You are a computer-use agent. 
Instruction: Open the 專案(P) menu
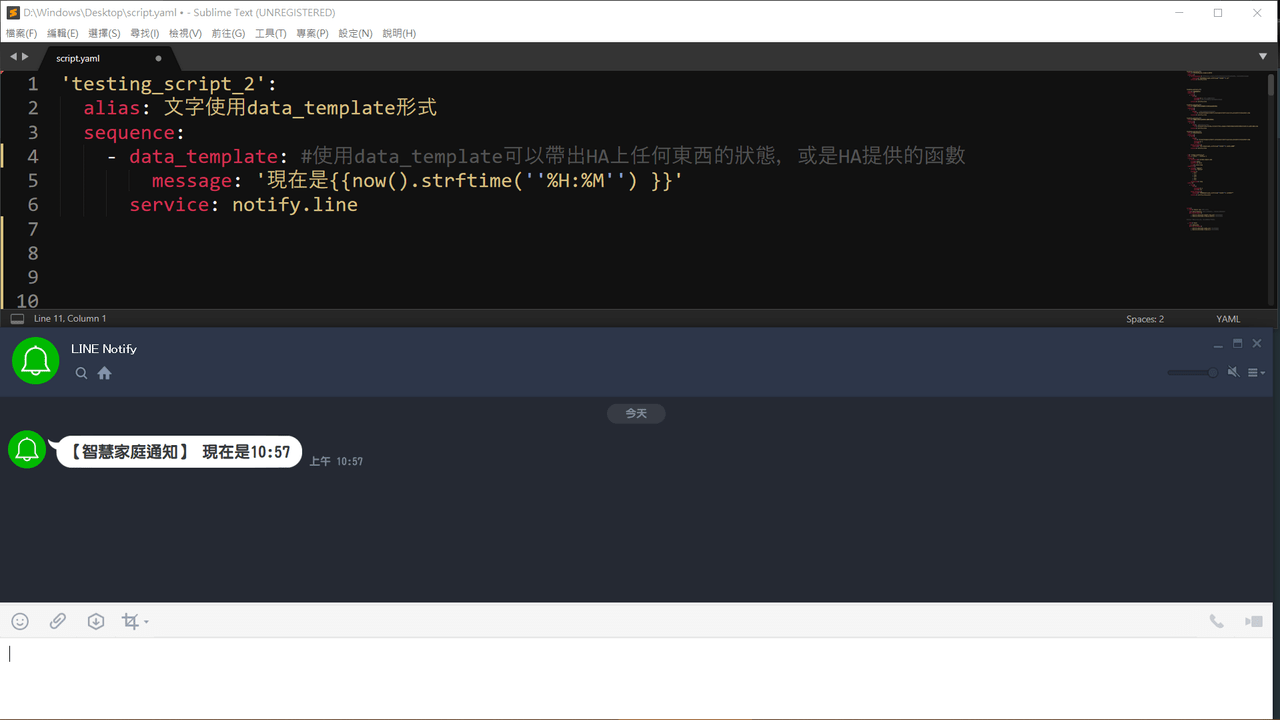pos(312,33)
